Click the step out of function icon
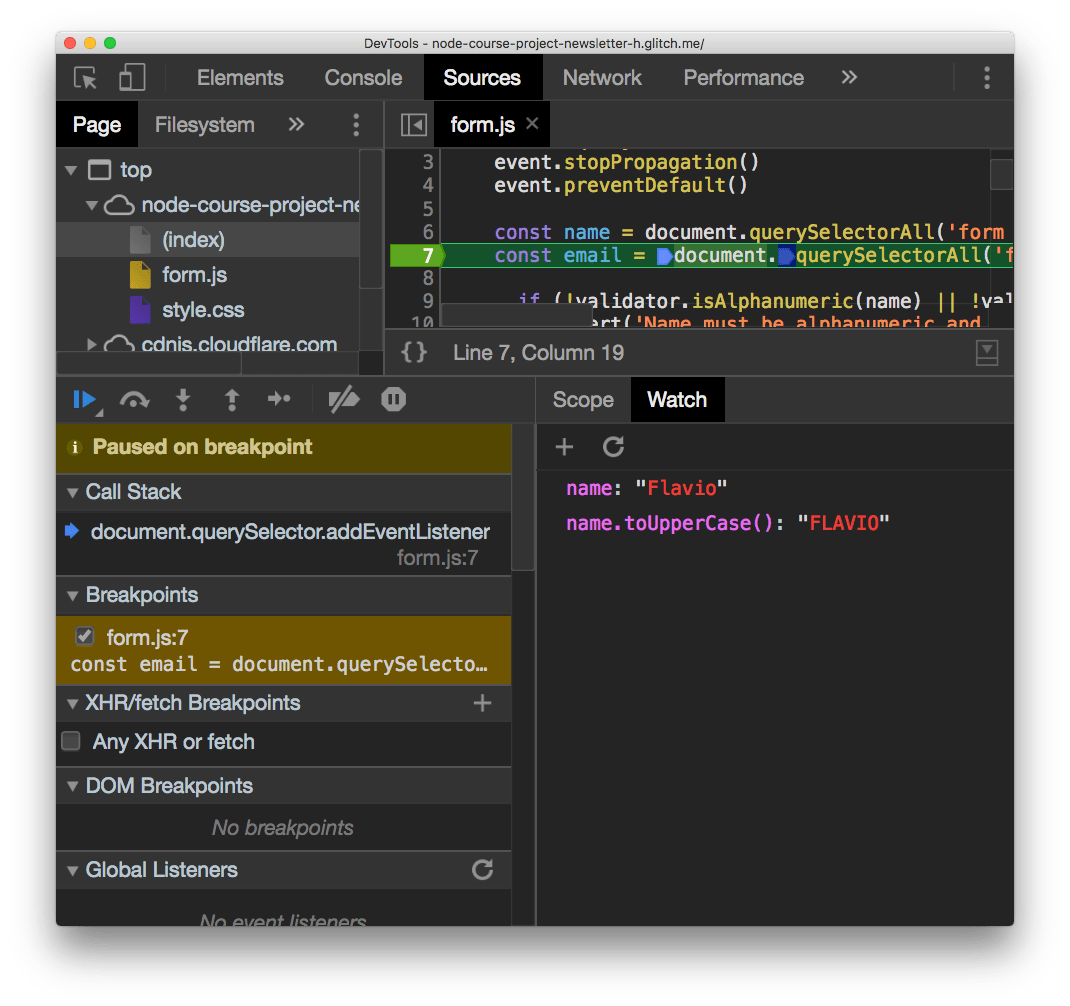The height and width of the screenshot is (1006, 1070). tap(232, 400)
